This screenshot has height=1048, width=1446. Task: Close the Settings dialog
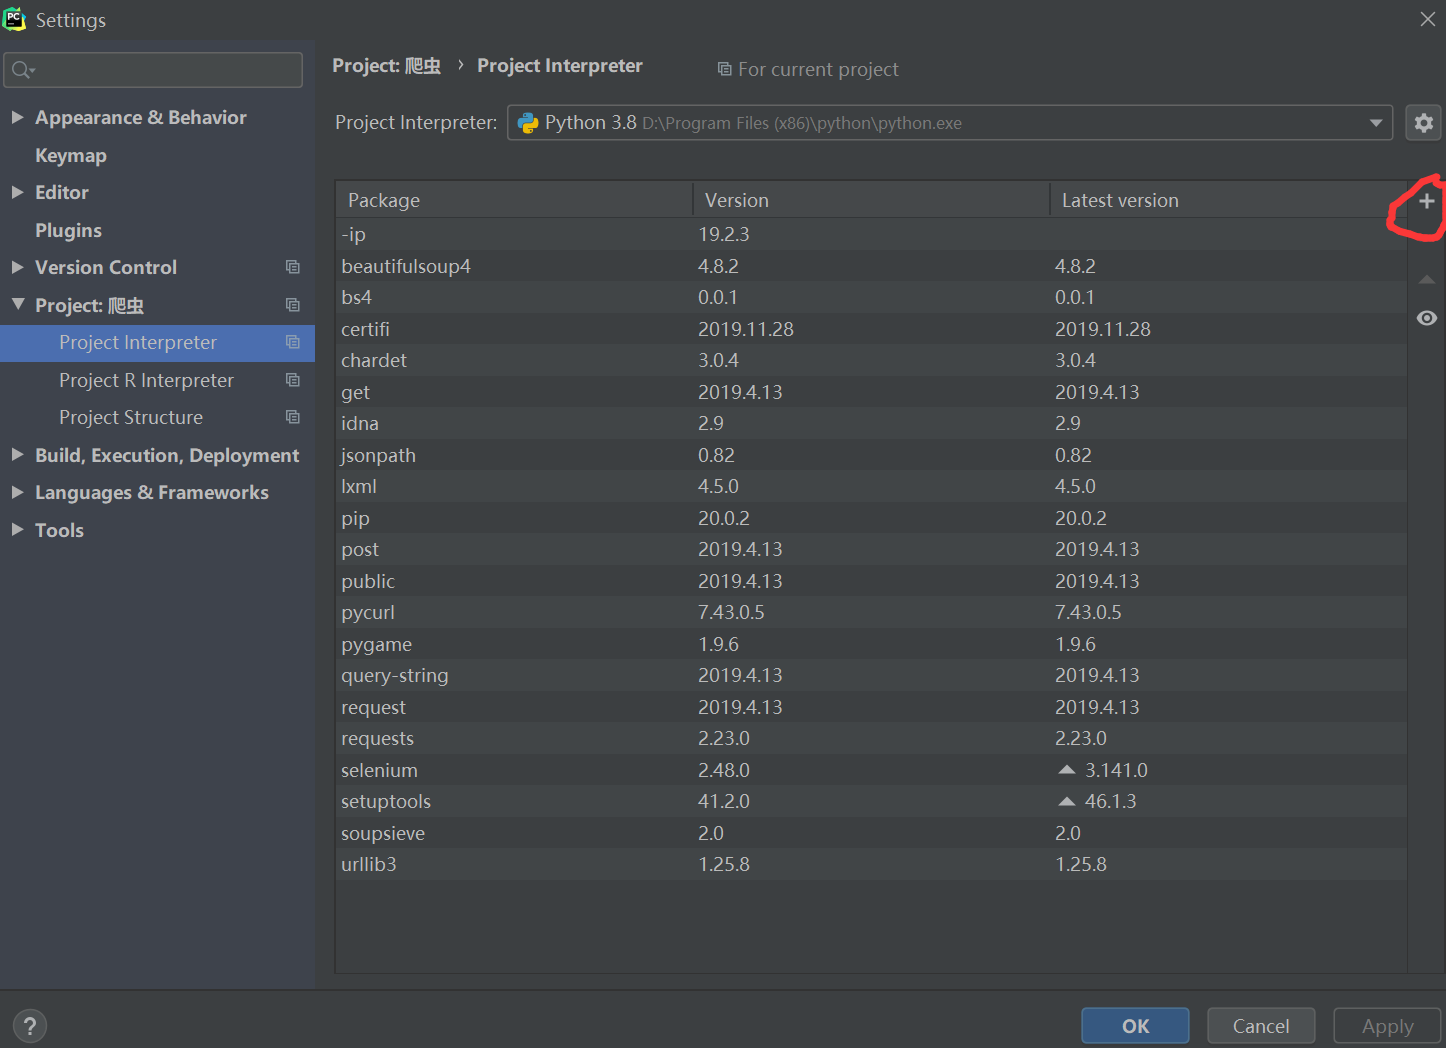tap(1428, 19)
